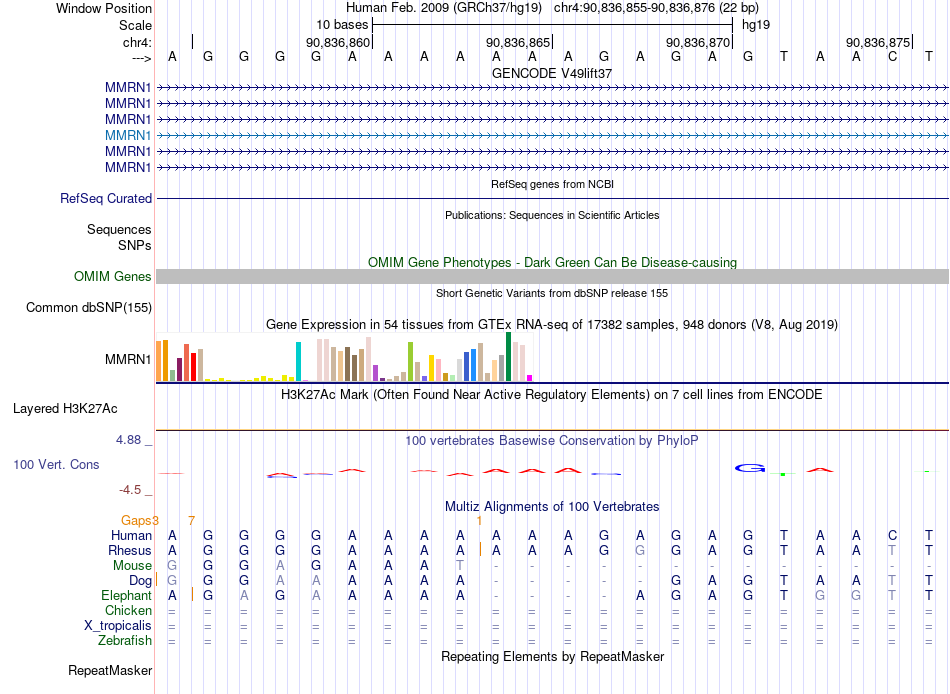Click the Common dbSNP(155) track label
This screenshot has height=694, width=950.
89,307
